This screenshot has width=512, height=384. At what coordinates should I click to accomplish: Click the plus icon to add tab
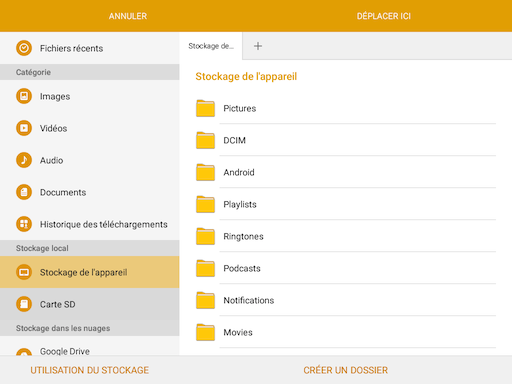258,46
